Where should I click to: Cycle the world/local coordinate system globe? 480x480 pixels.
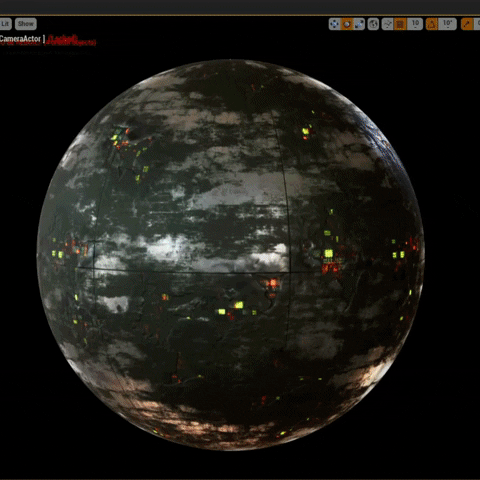point(373,24)
